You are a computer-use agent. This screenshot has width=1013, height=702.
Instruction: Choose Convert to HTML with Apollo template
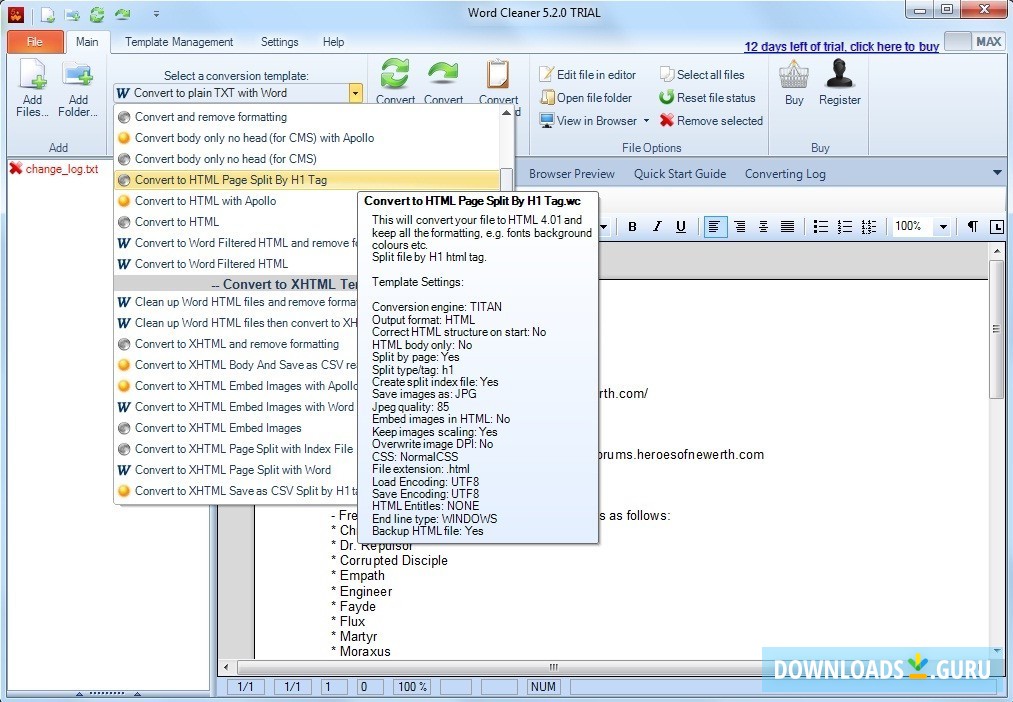(x=236, y=201)
